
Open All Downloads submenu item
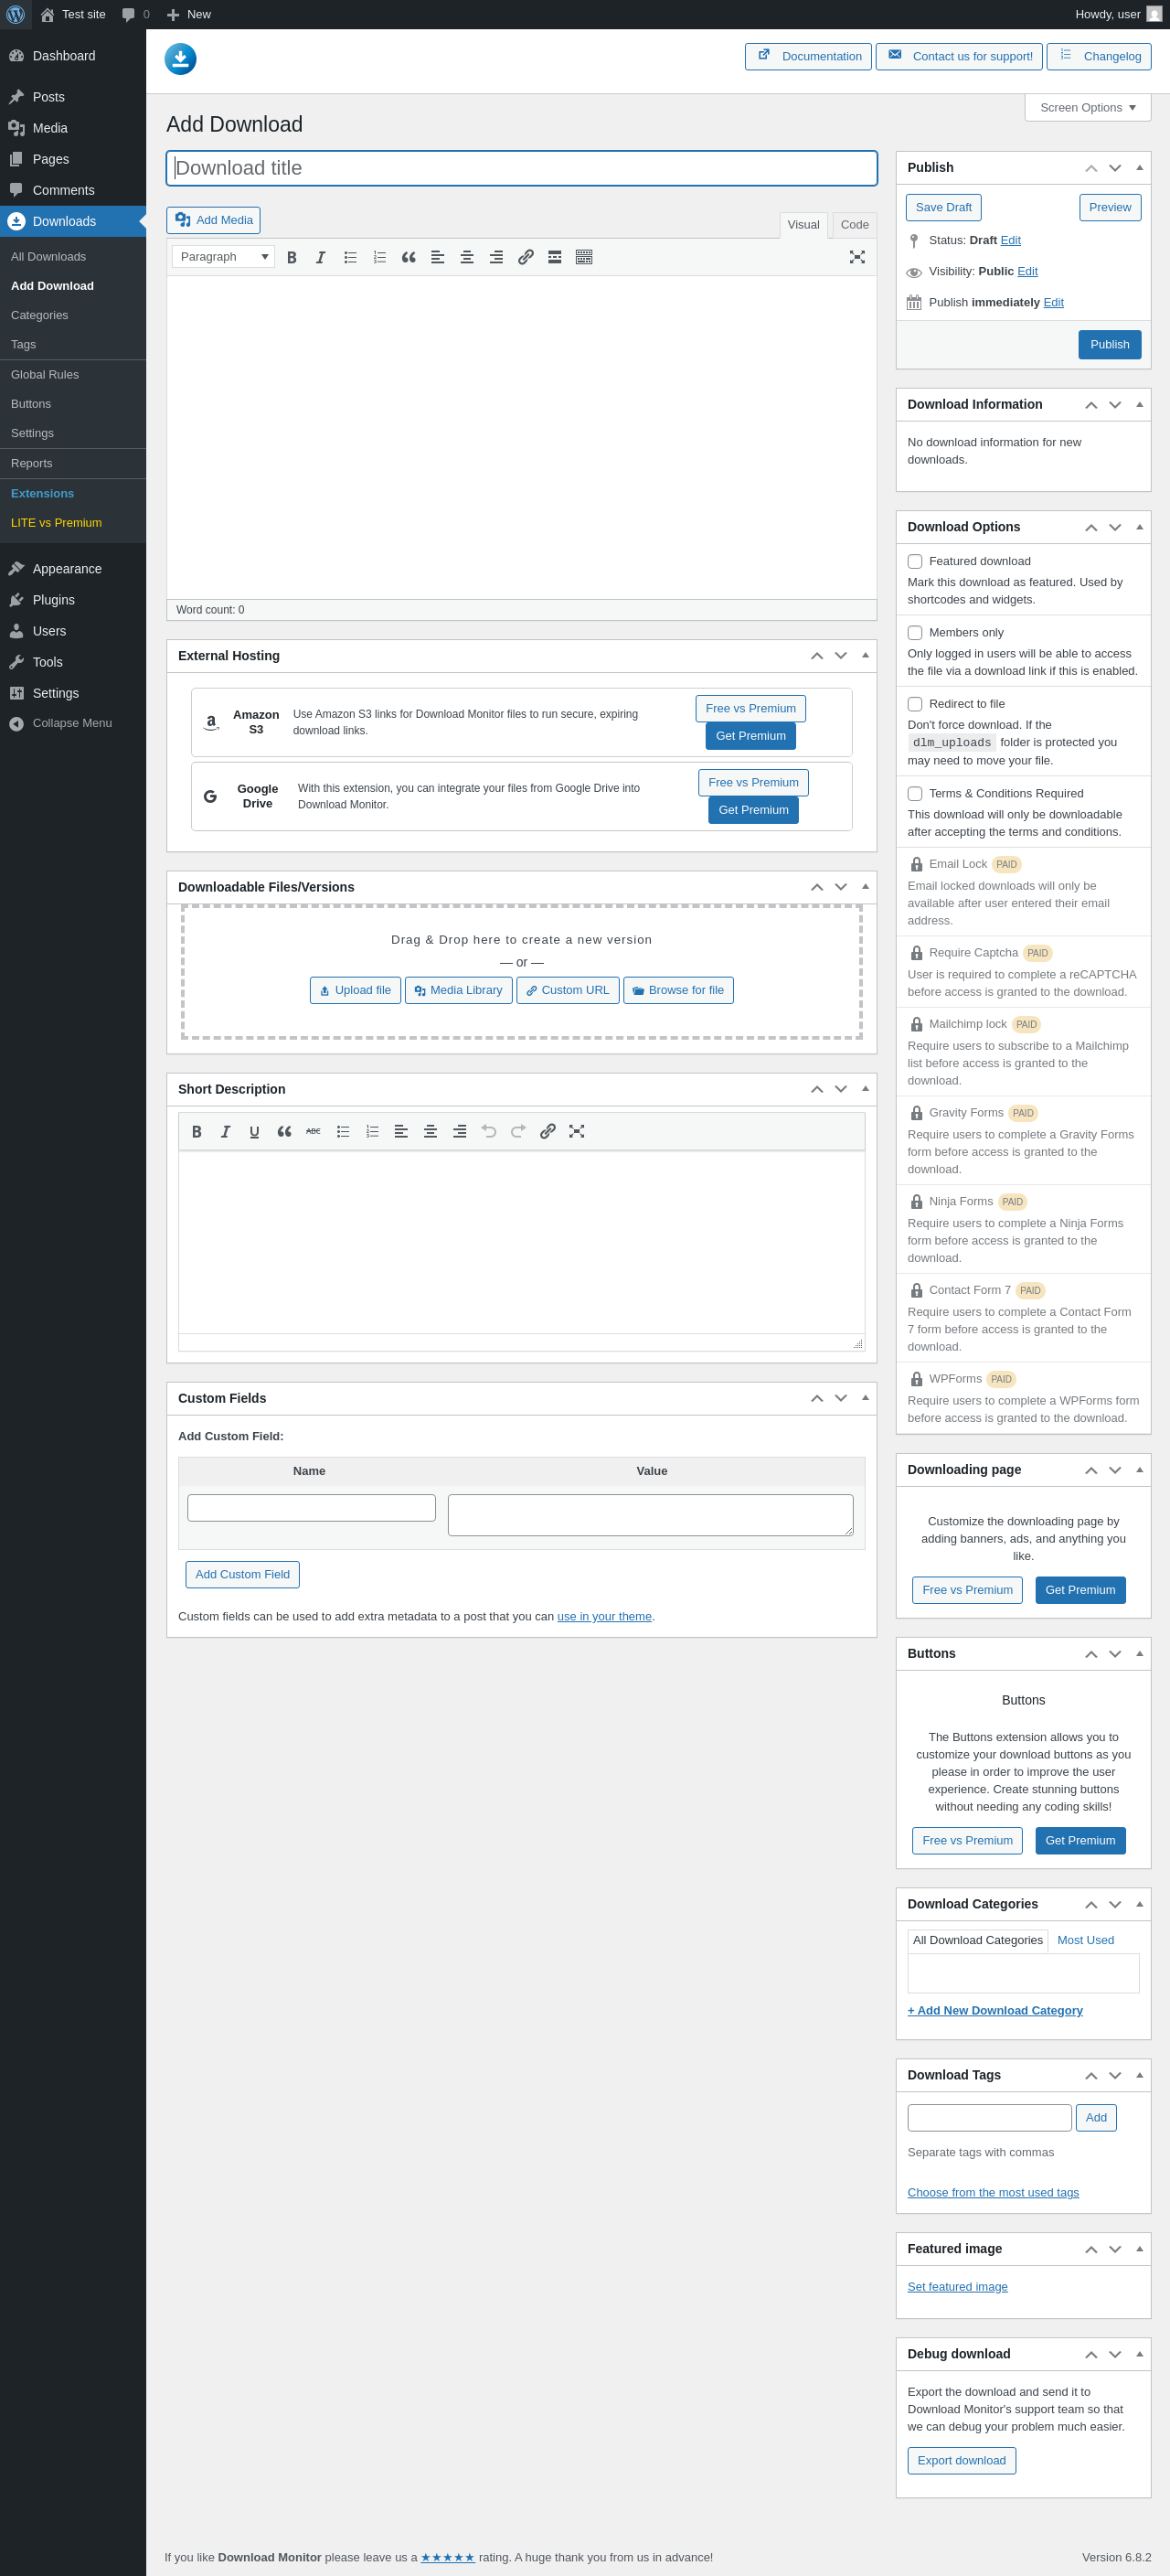click(73, 257)
